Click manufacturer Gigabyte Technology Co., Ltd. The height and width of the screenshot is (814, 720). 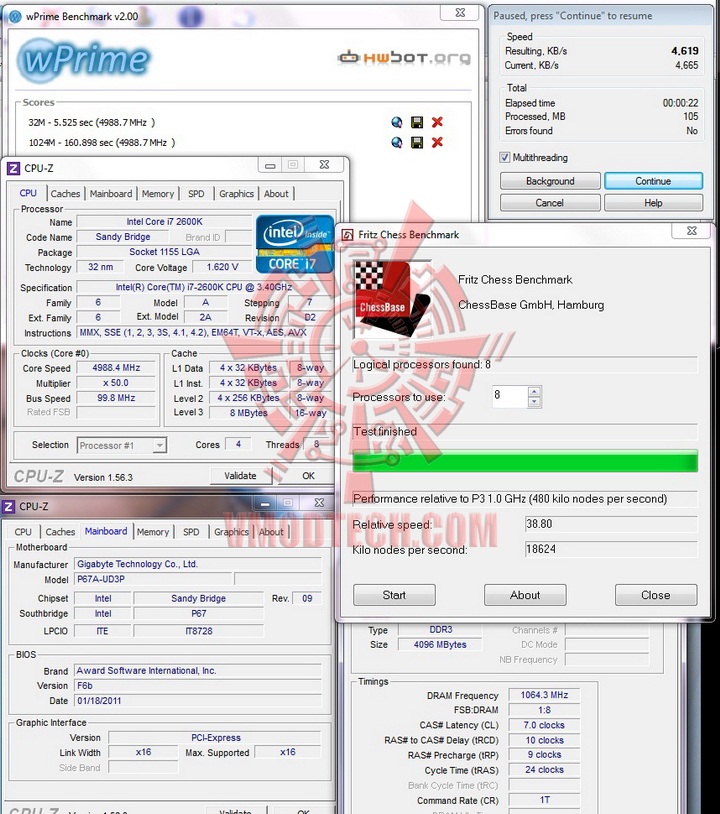tap(198, 564)
